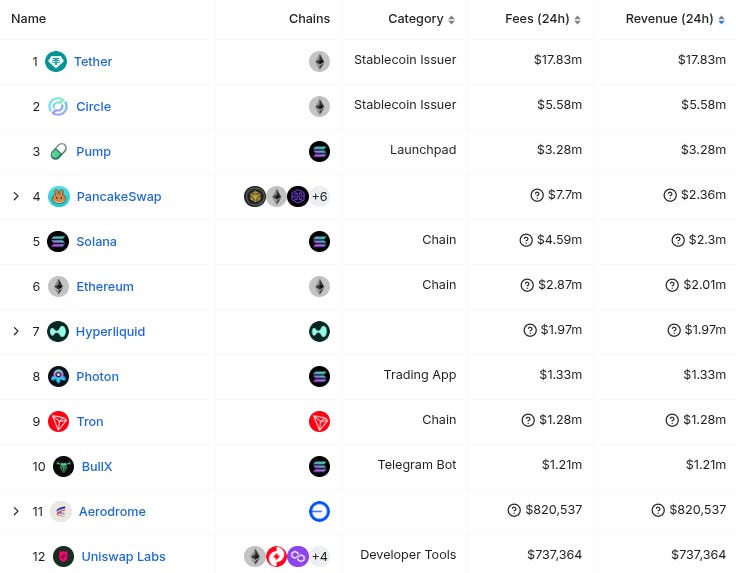
Task: Click the help icon beside the PancakeSwap $7.7m fees
Action: point(537,195)
